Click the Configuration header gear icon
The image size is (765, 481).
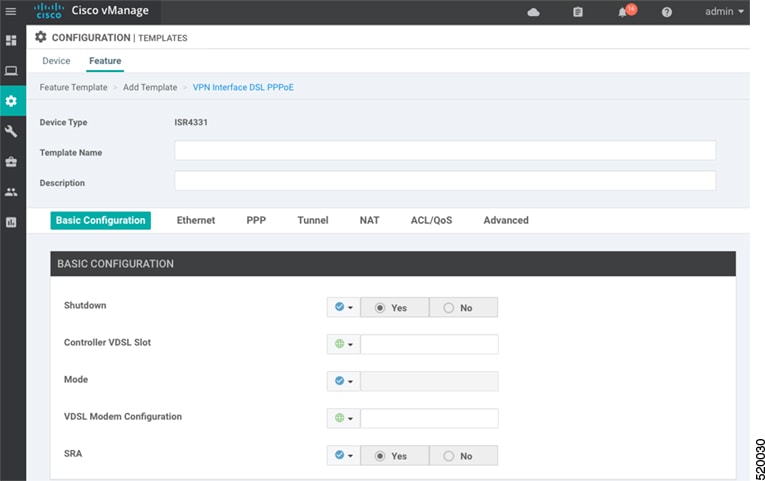click(41, 37)
